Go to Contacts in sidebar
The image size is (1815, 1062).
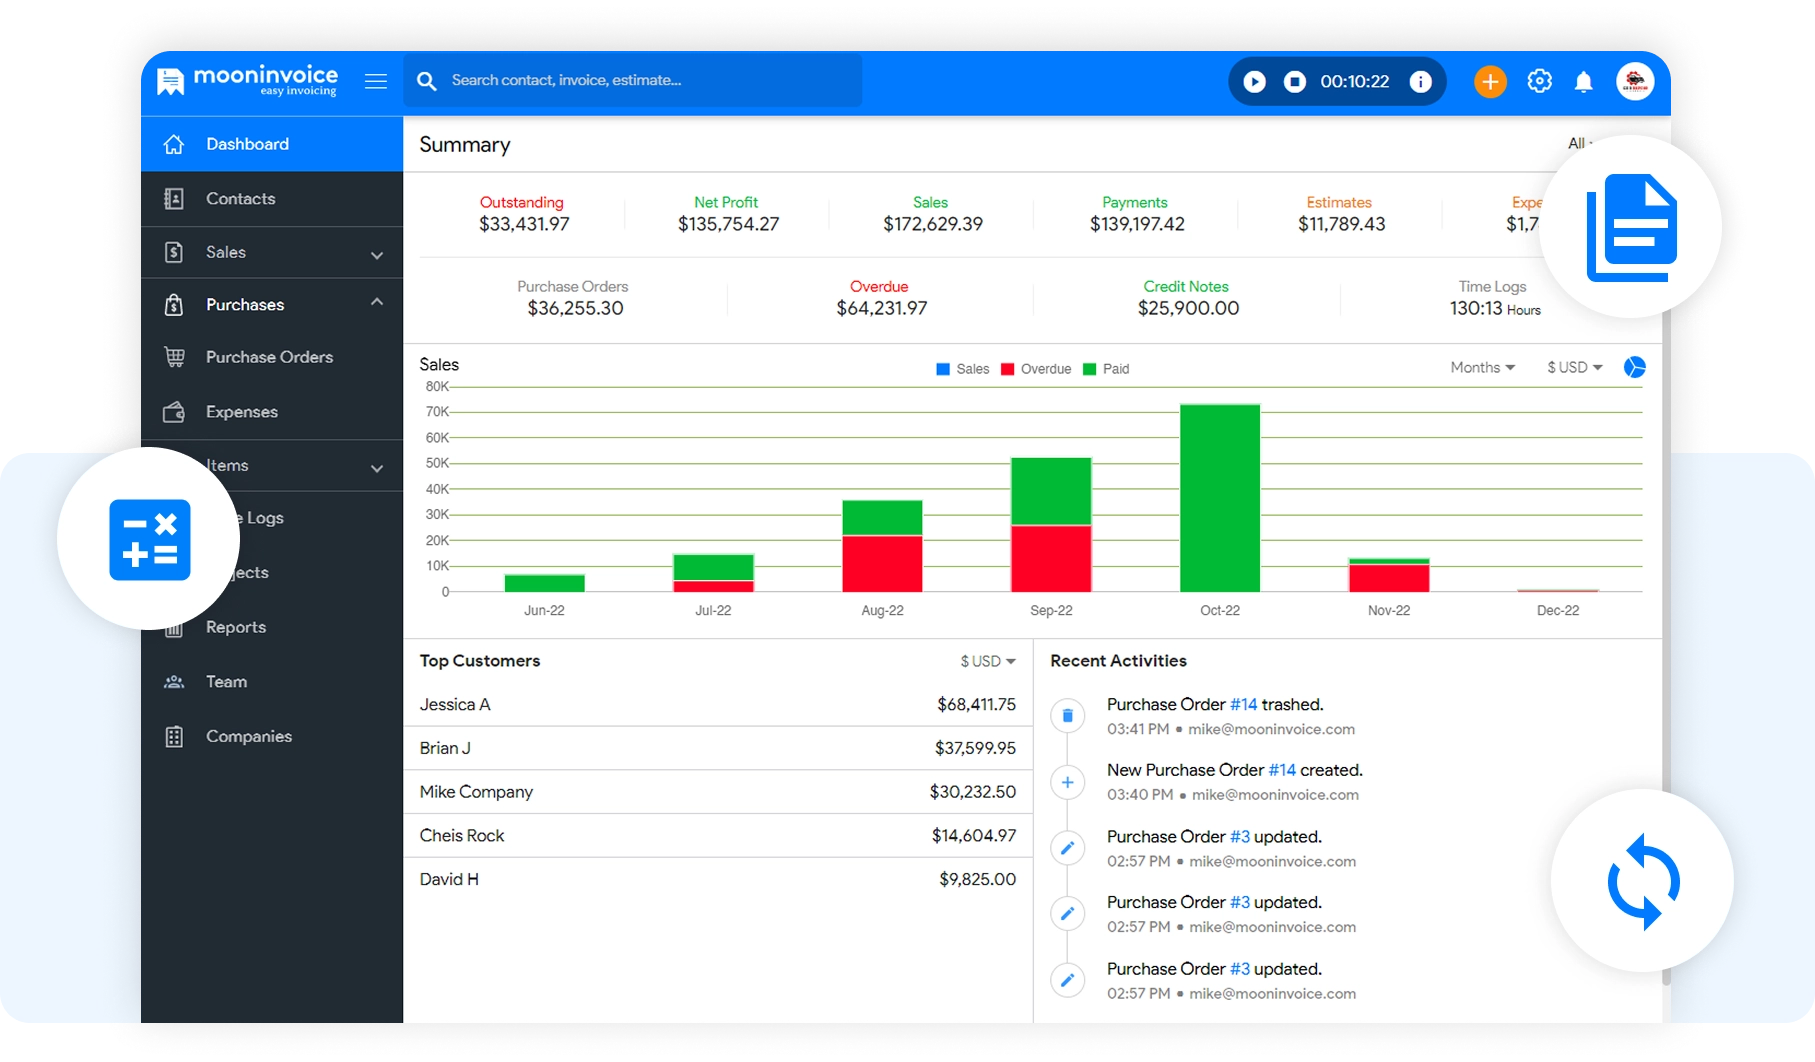tap(240, 198)
